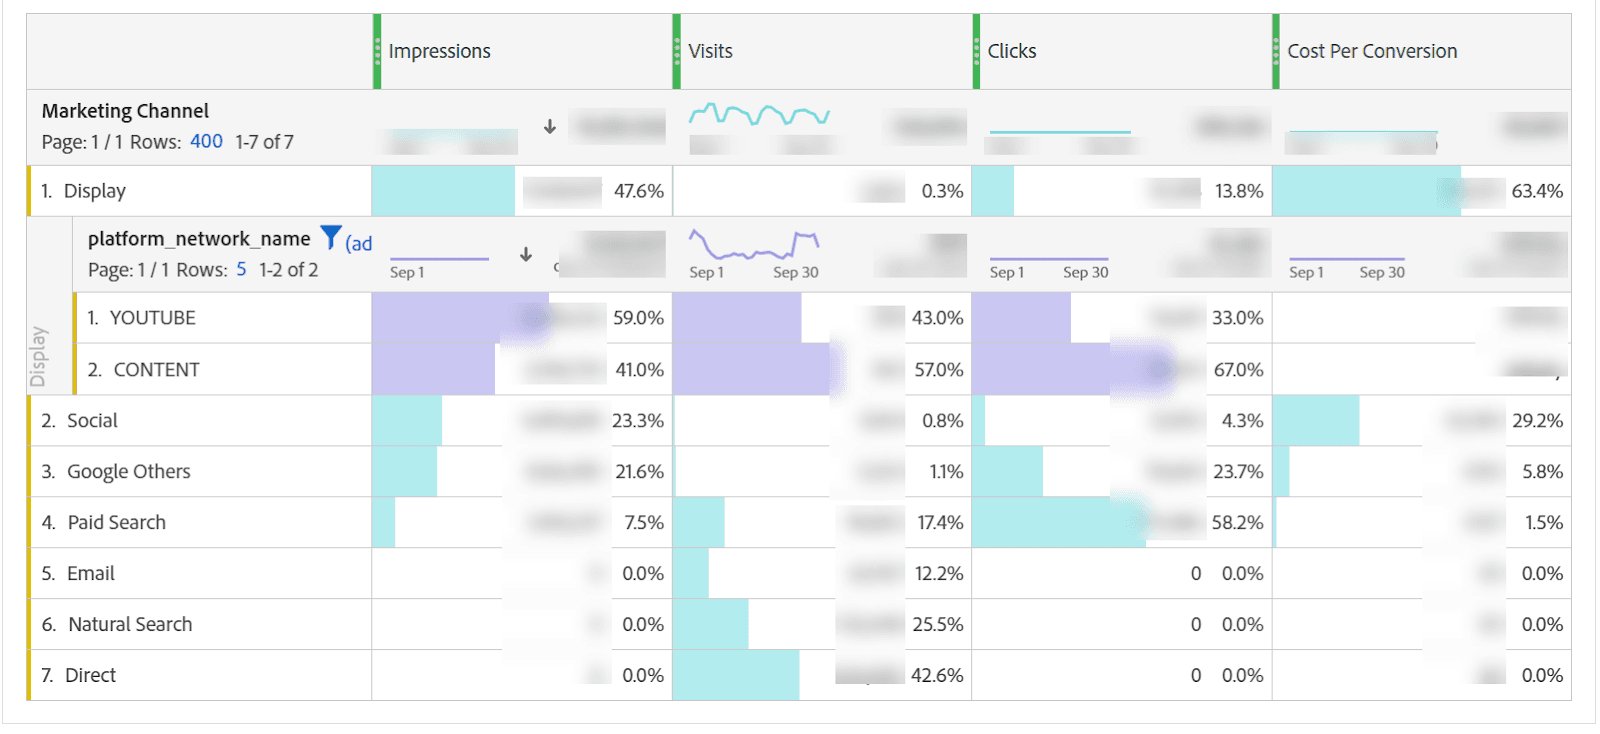The height and width of the screenshot is (734, 1600).
Task: Click the sort arrow inside the breakdown table
Action: 525,255
